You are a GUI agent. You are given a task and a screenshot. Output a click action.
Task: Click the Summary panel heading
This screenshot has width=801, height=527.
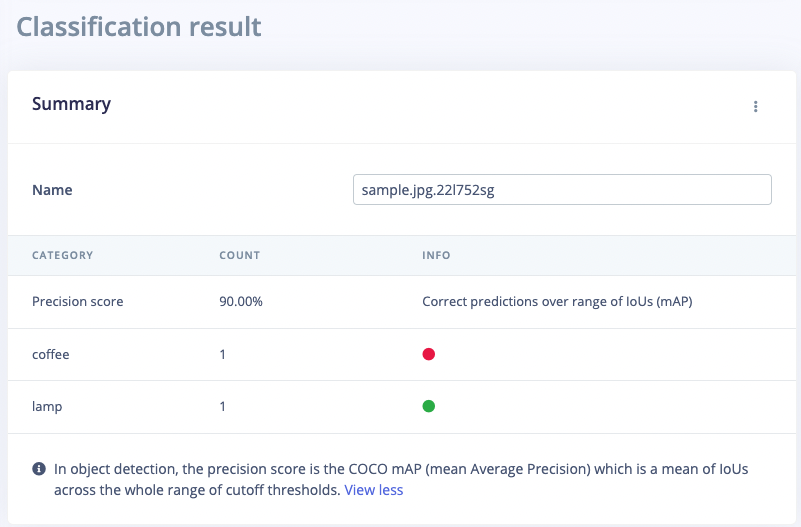tap(71, 104)
